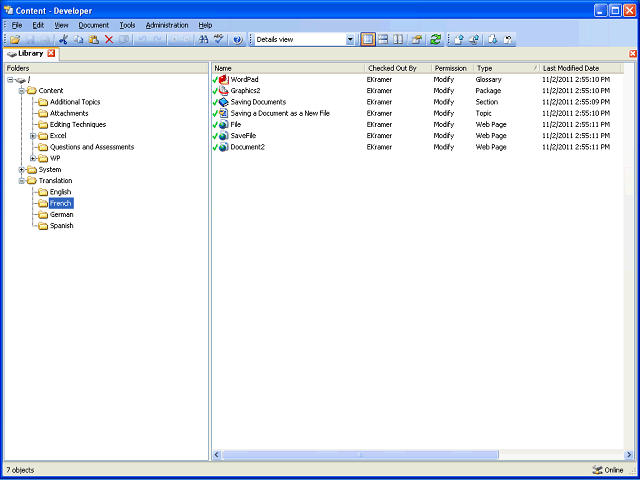Click the green Refresh arrows icon
Image resolution: width=640 pixels, height=480 pixels.
pyautogui.click(x=436, y=40)
